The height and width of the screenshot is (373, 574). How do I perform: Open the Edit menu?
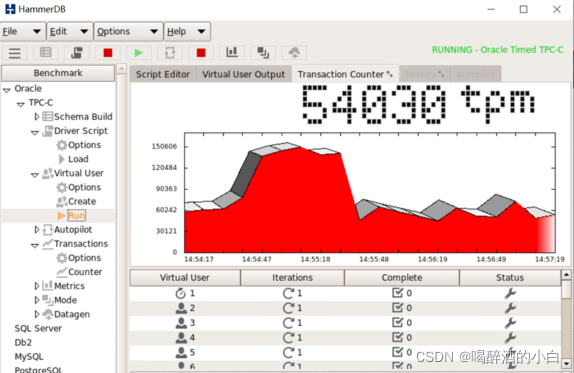(70, 31)
